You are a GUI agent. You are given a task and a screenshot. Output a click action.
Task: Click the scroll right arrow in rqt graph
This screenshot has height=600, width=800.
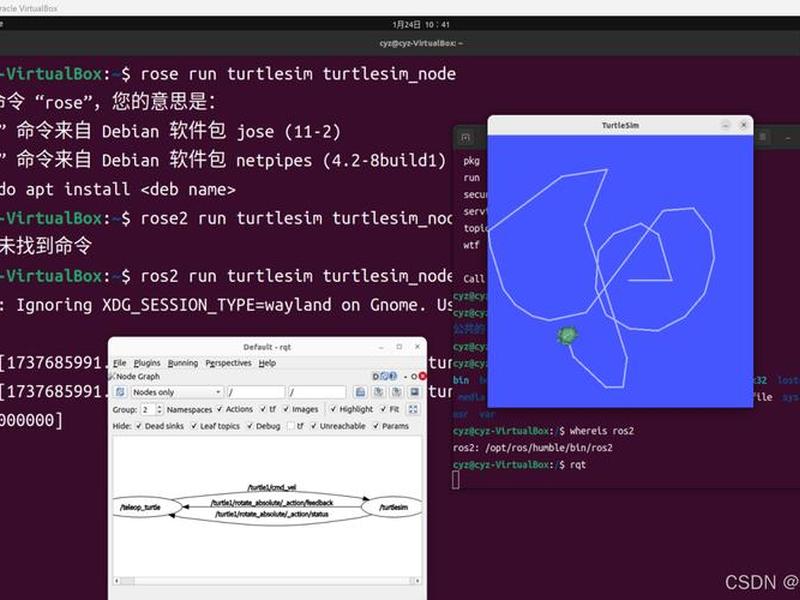[x=418, y=581]
